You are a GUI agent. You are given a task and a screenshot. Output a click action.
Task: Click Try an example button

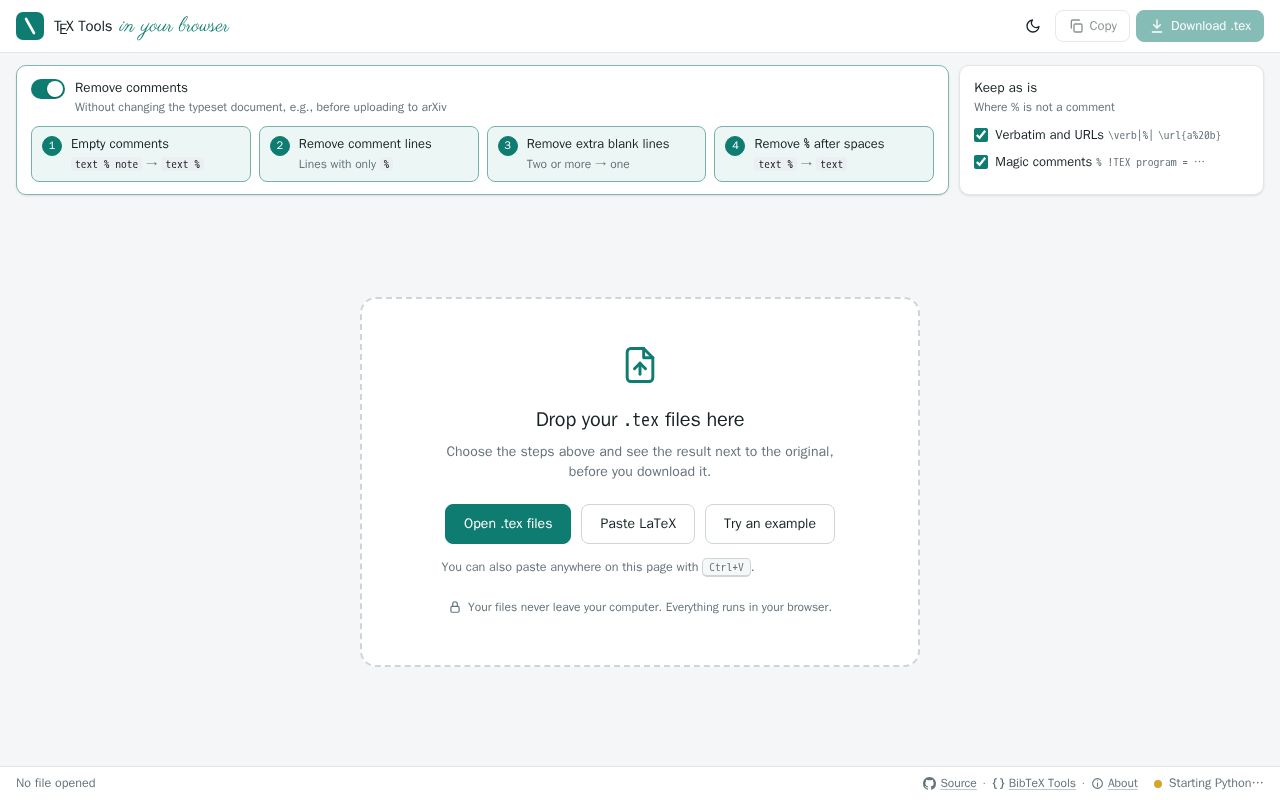pos(770,524)
